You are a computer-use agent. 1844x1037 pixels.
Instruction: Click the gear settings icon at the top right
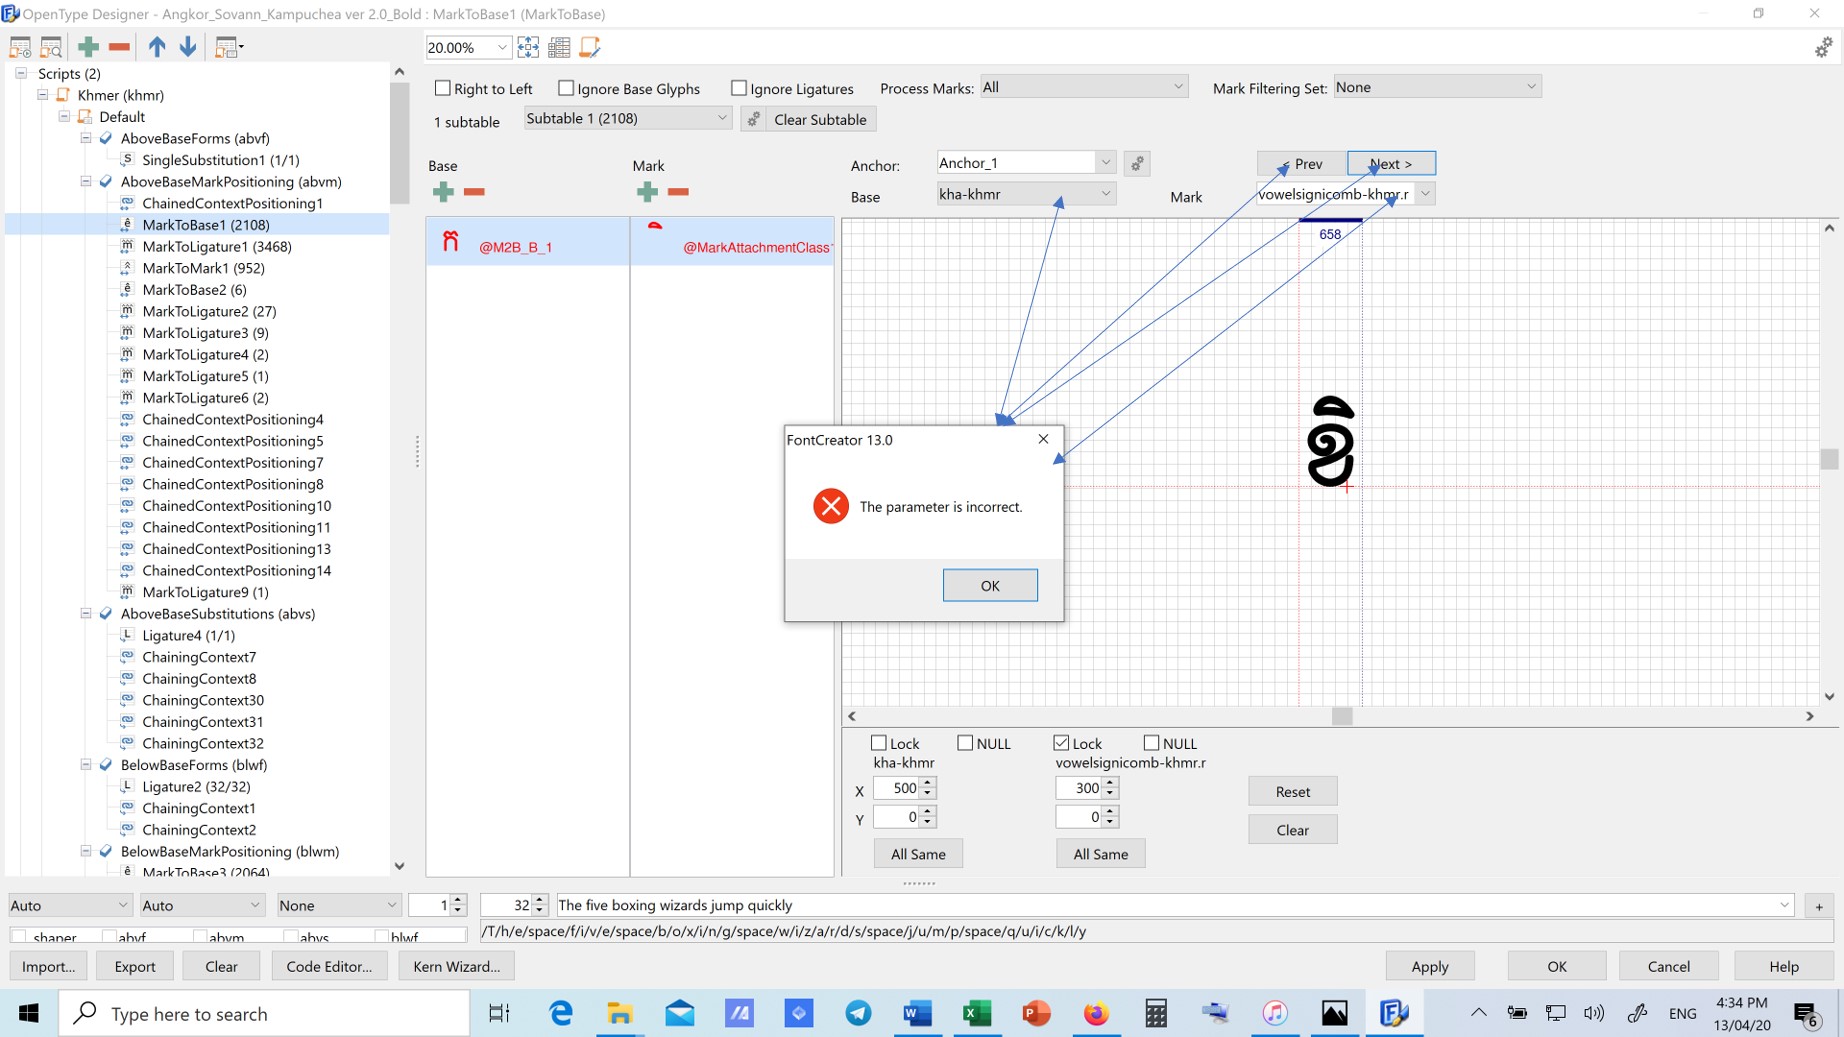[1823, 47]
